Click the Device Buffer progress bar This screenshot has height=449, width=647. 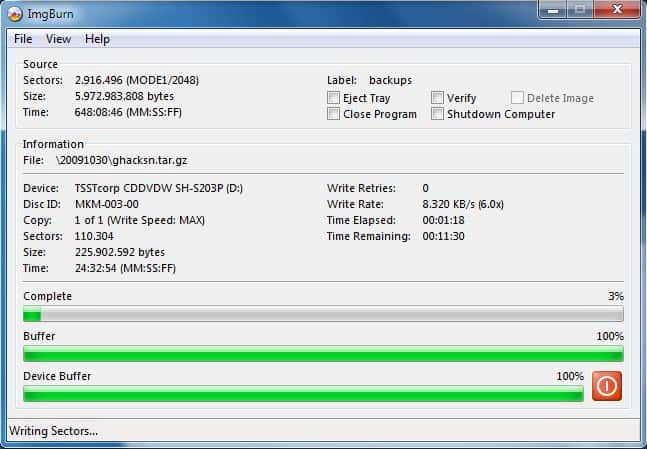click(x=303, y=394)
